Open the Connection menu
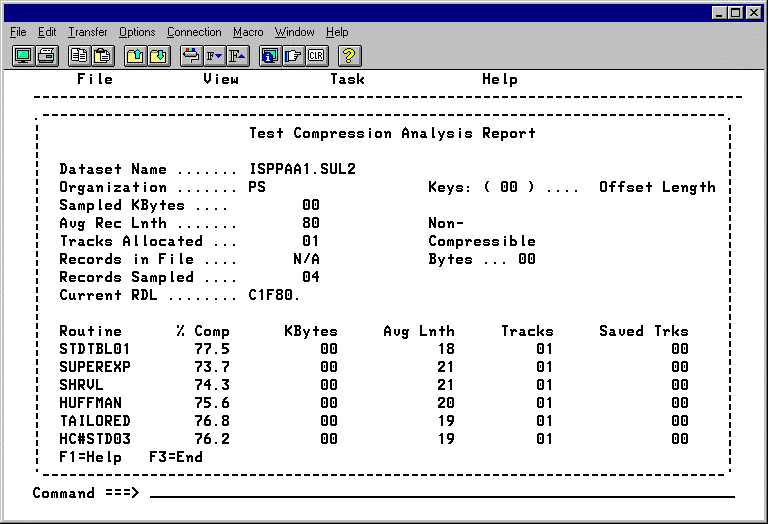This screenshot has width=768, height=524. click(x=194, y=32)
